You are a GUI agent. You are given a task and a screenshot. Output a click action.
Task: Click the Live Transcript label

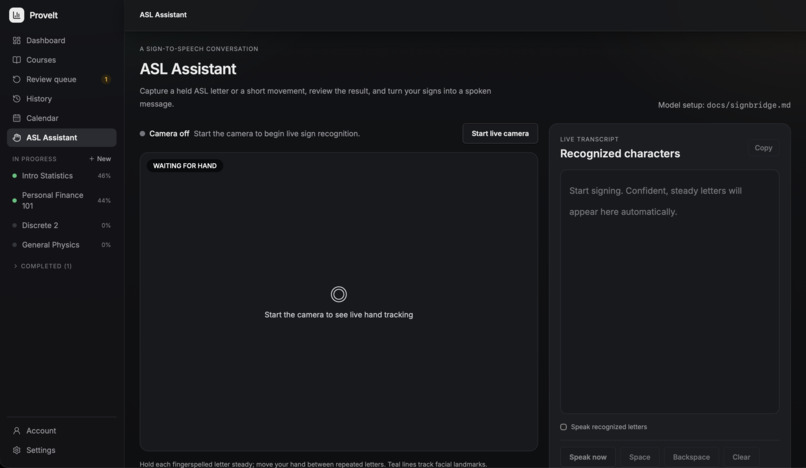589,139
